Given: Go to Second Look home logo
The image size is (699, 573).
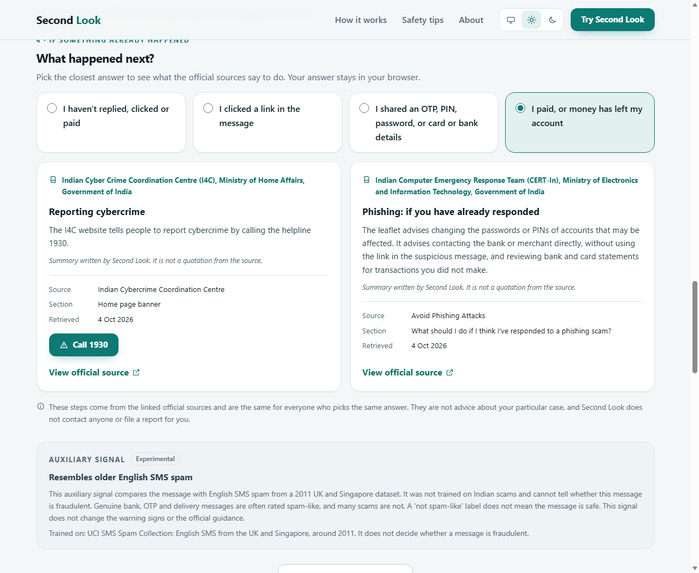Looking at the screenshot, I should (x=69, y=21).
